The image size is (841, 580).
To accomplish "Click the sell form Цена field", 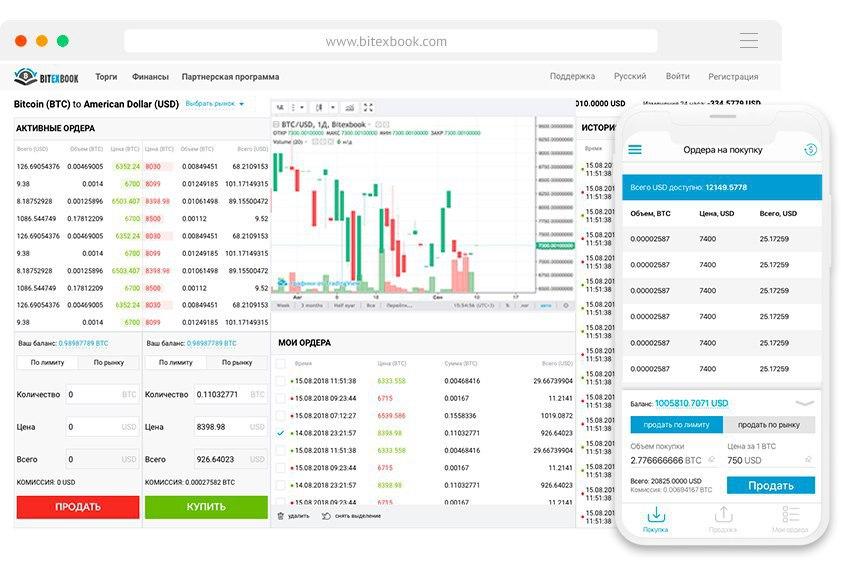I will [x=102, y=427].
